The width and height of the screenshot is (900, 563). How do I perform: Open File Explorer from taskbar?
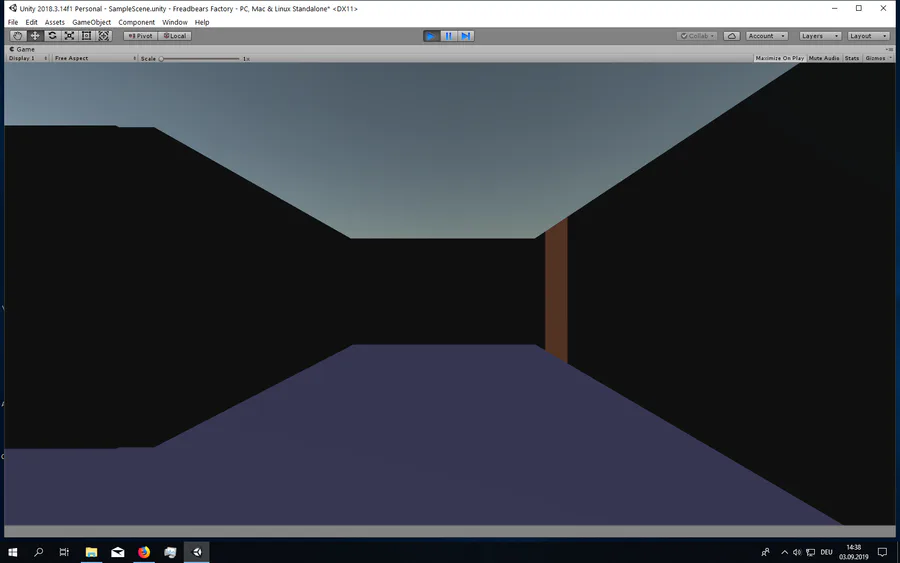[x=91, y=552]
